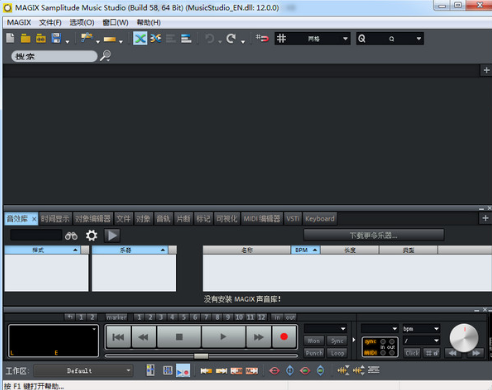Open the workspace Default dropdown

click(83, 371)
